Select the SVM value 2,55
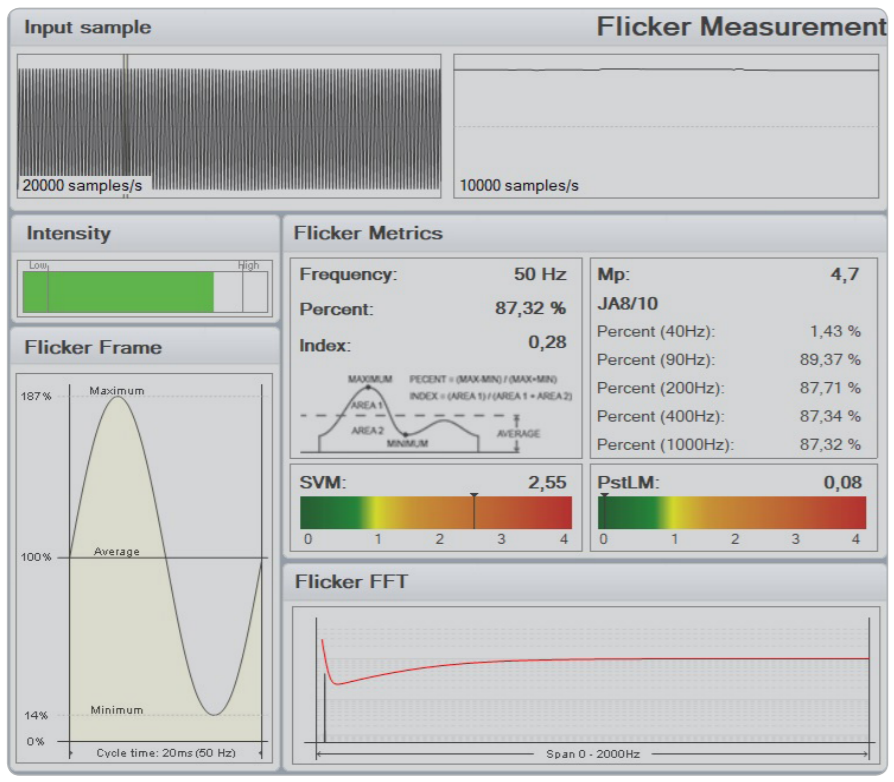 547,483
